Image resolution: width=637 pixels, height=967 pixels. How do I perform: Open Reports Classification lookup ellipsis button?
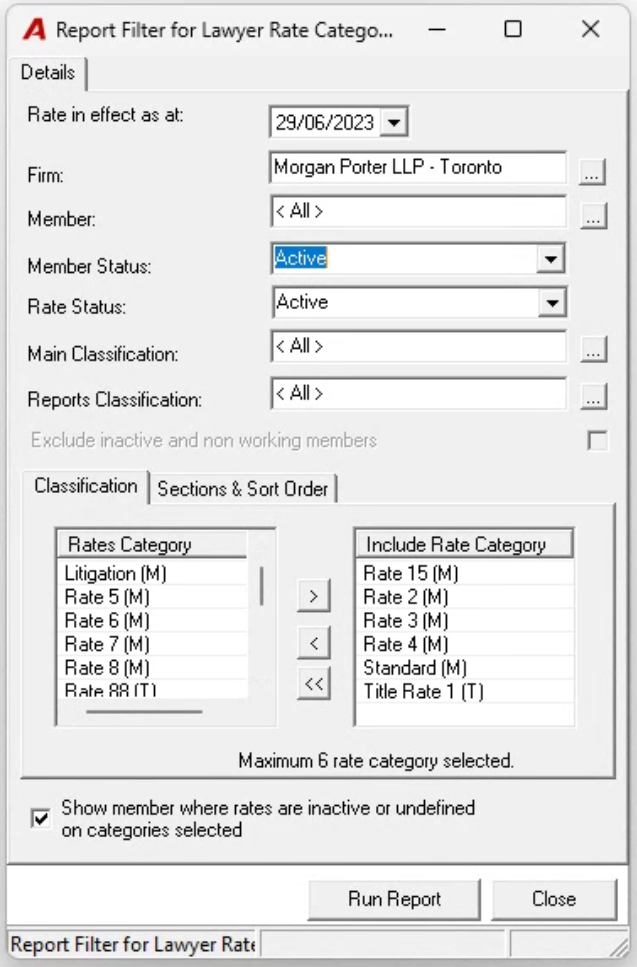(593, 397)
